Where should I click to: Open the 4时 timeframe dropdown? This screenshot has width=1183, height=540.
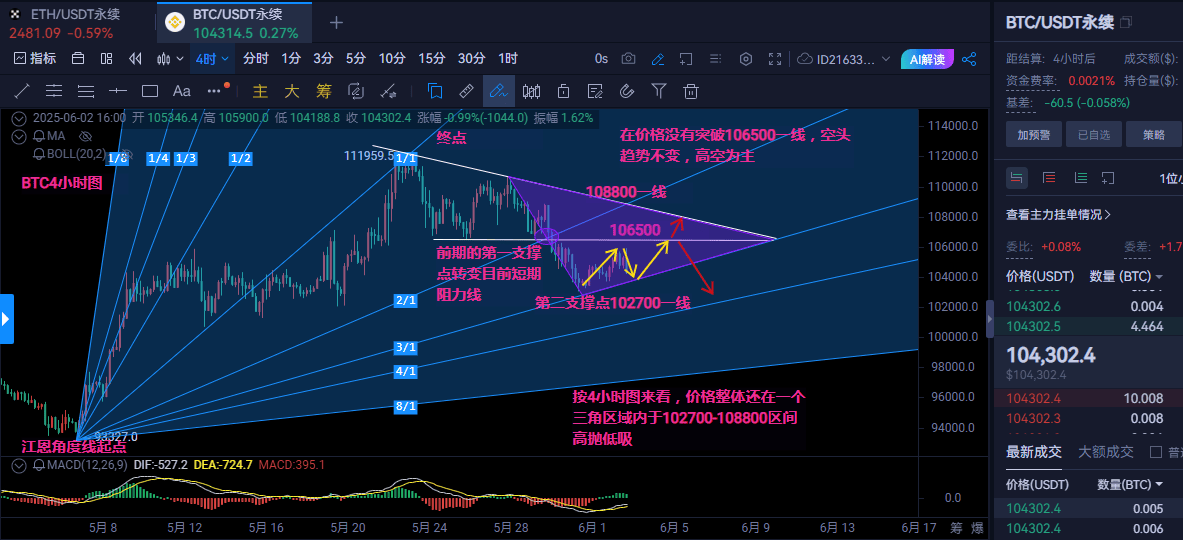pyautogui.click(x=211, y=59)
